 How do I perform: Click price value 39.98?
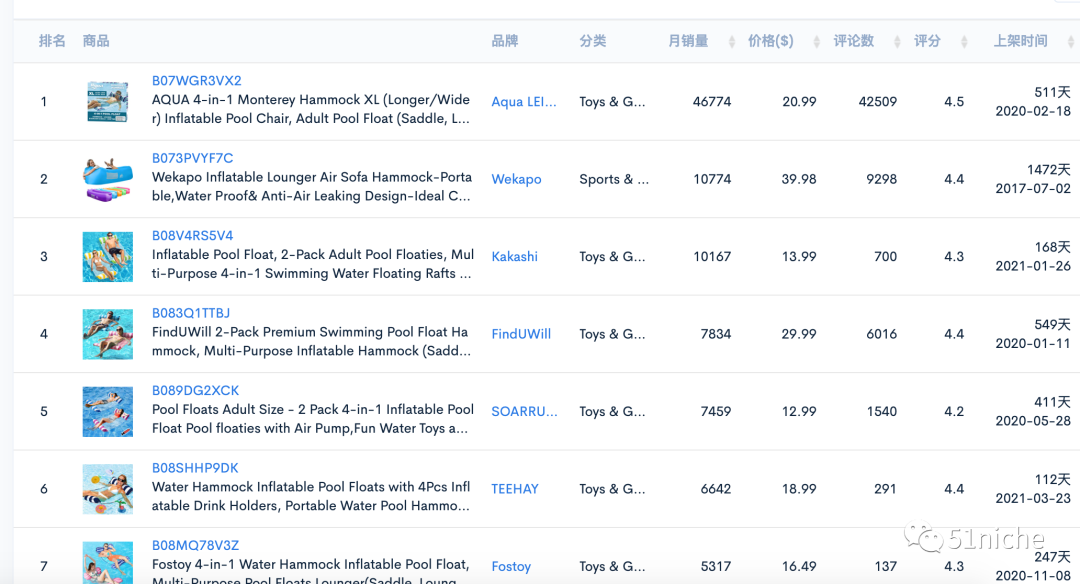(x=799, y=179)
